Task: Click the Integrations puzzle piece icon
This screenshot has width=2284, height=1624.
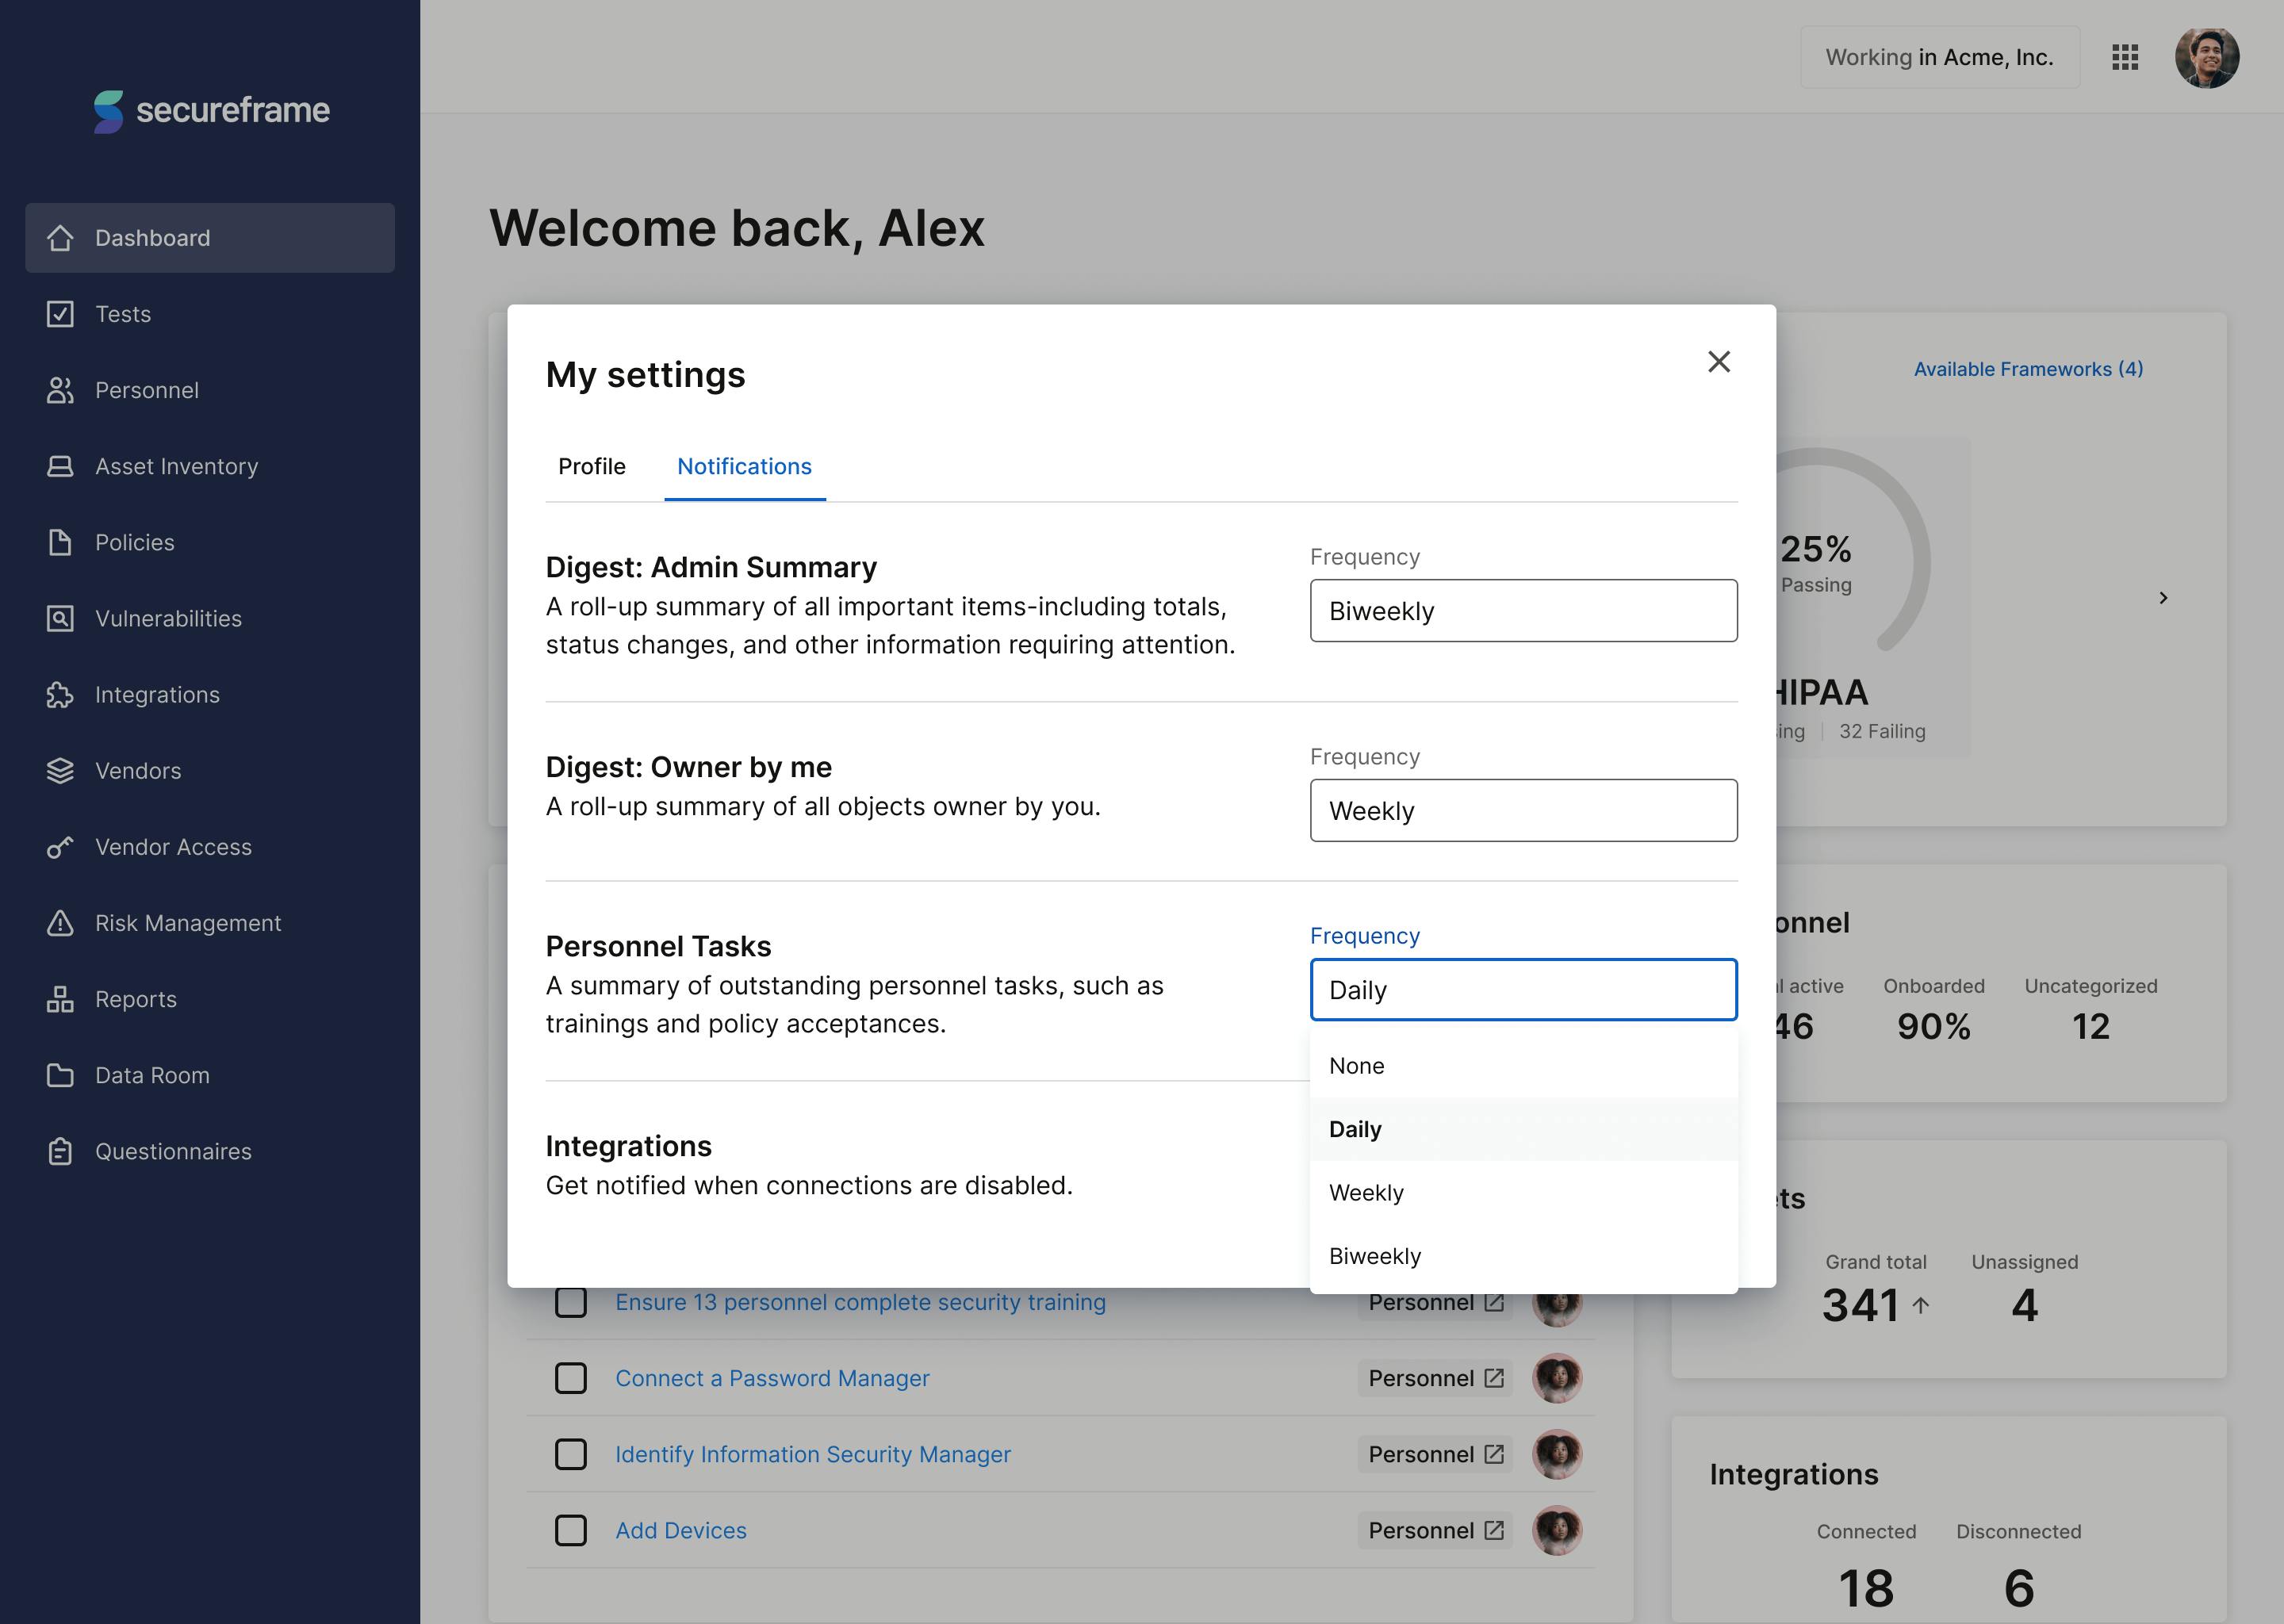Action: point(60,695)
